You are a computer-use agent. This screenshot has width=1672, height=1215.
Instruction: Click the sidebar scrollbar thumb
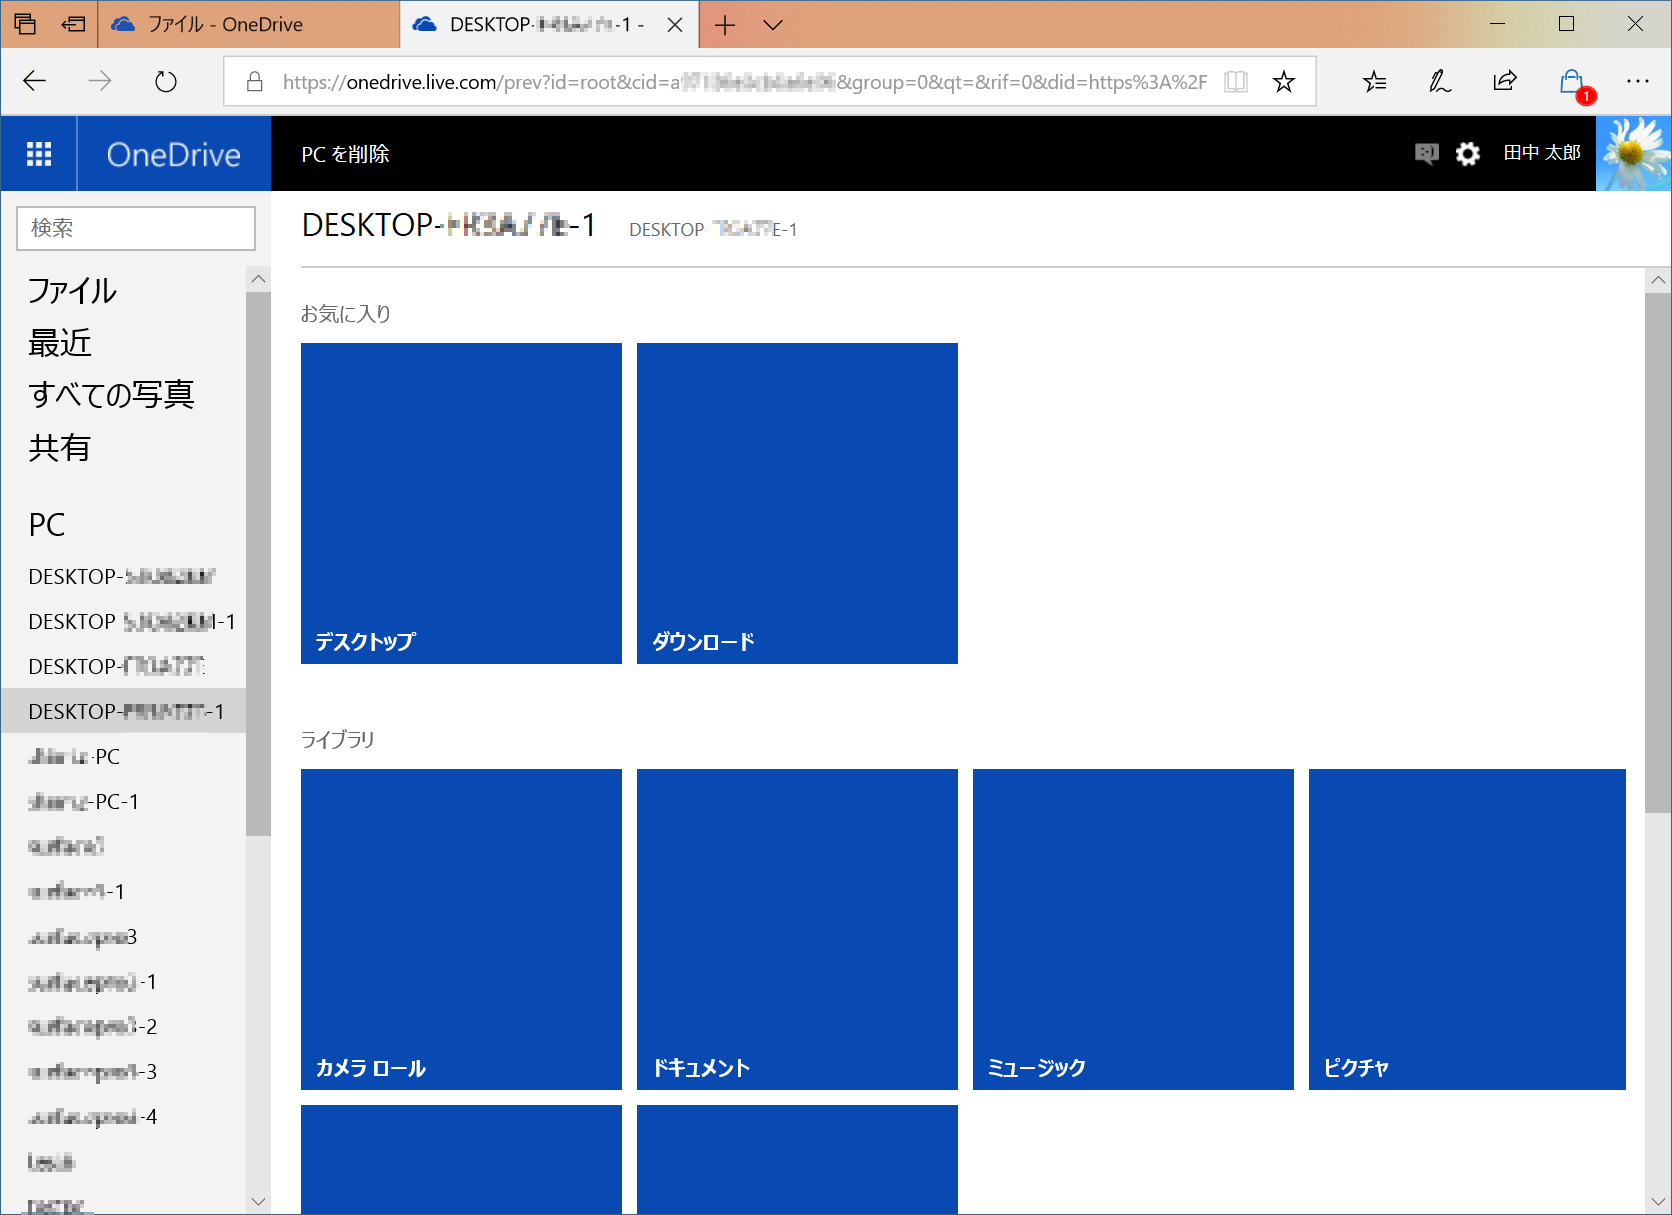tap(259, 563)
